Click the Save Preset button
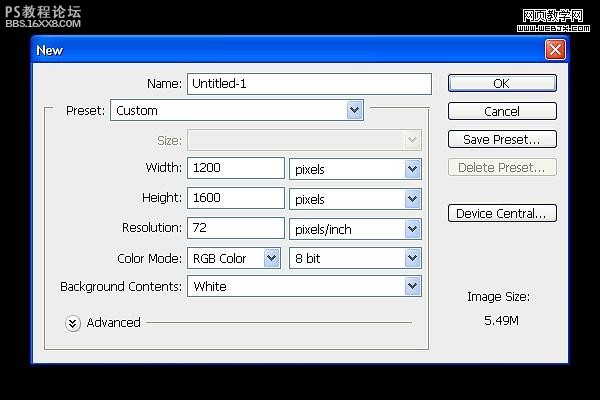 click(x=502, y=139)
